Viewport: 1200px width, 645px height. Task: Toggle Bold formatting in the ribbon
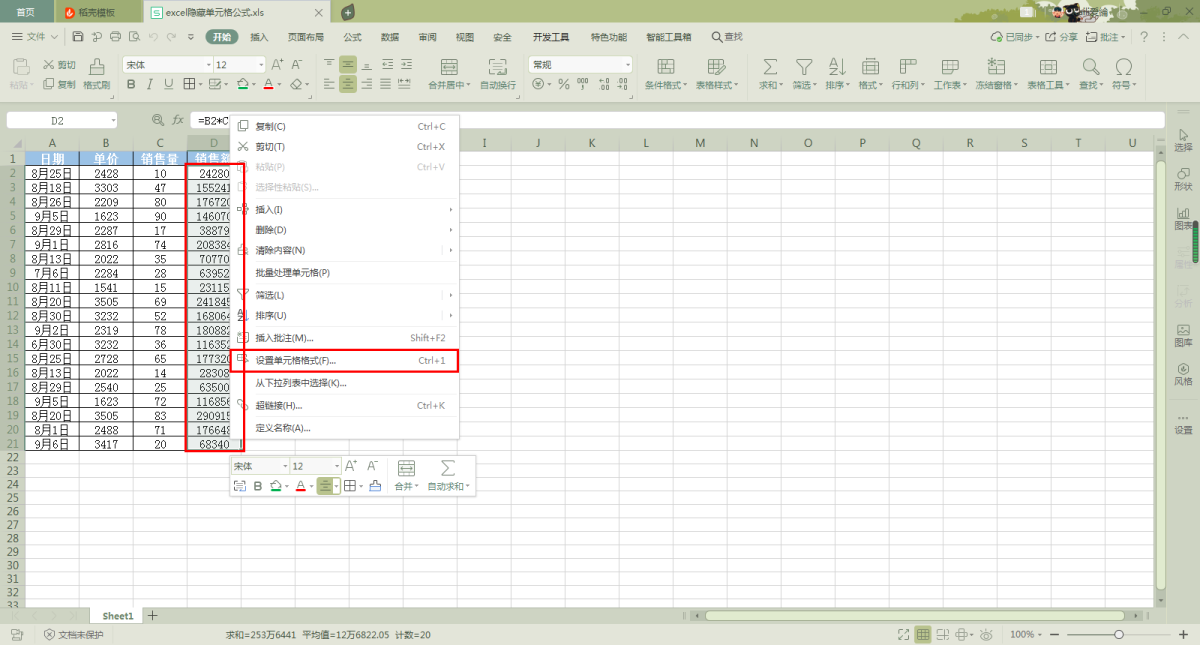pos(131,85)
